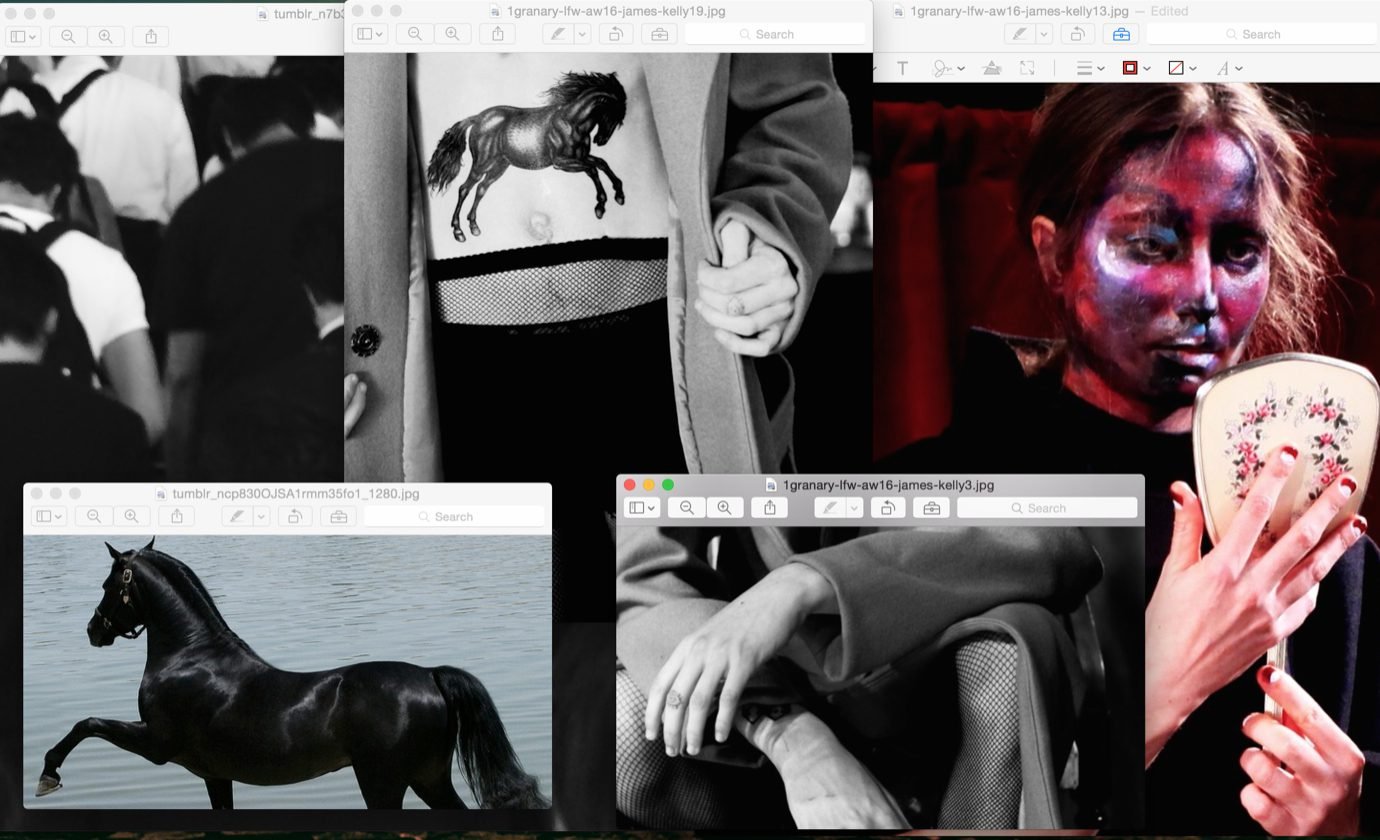Rotate the james-kelly19.jpg image left

pyautogui.click(x=615, y=34)
